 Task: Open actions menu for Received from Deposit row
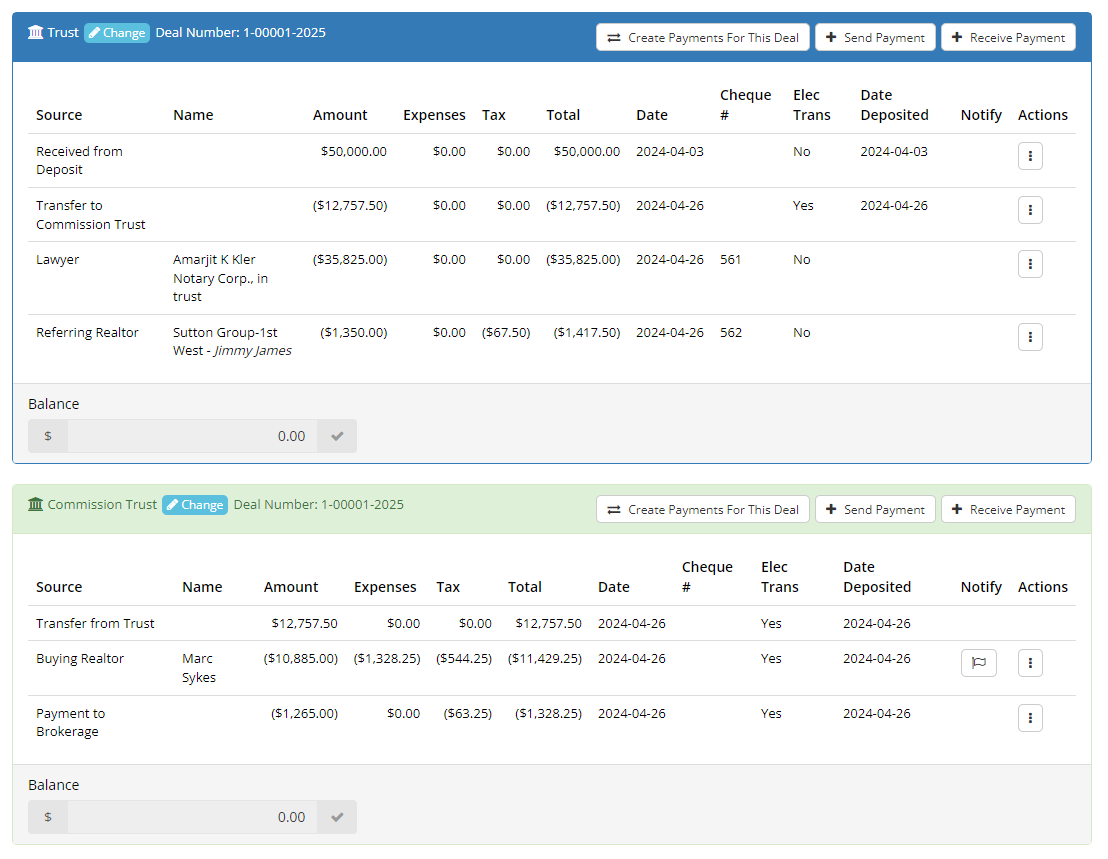coord(1030,156)
